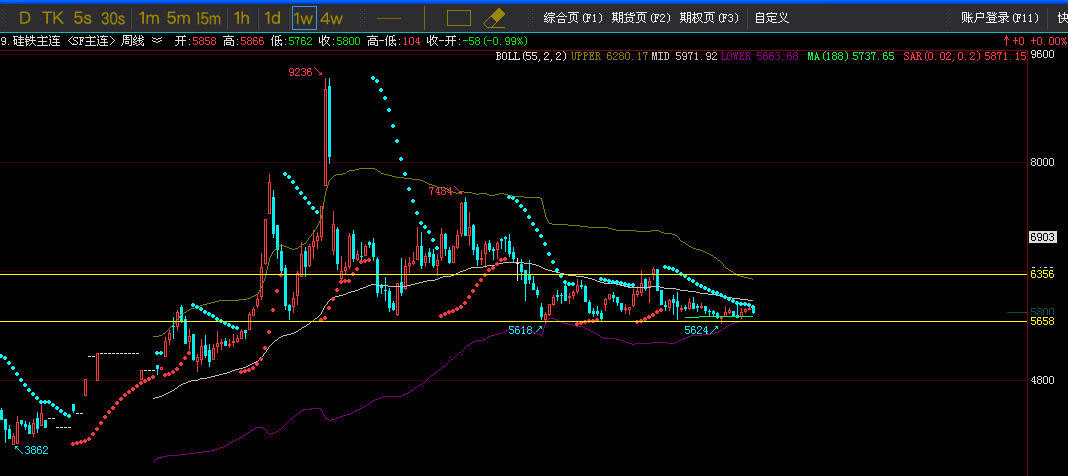1068x476 pixels.
Task: Click the close price 5800 value
Action: pyautogui.click(x=348, y=41)
